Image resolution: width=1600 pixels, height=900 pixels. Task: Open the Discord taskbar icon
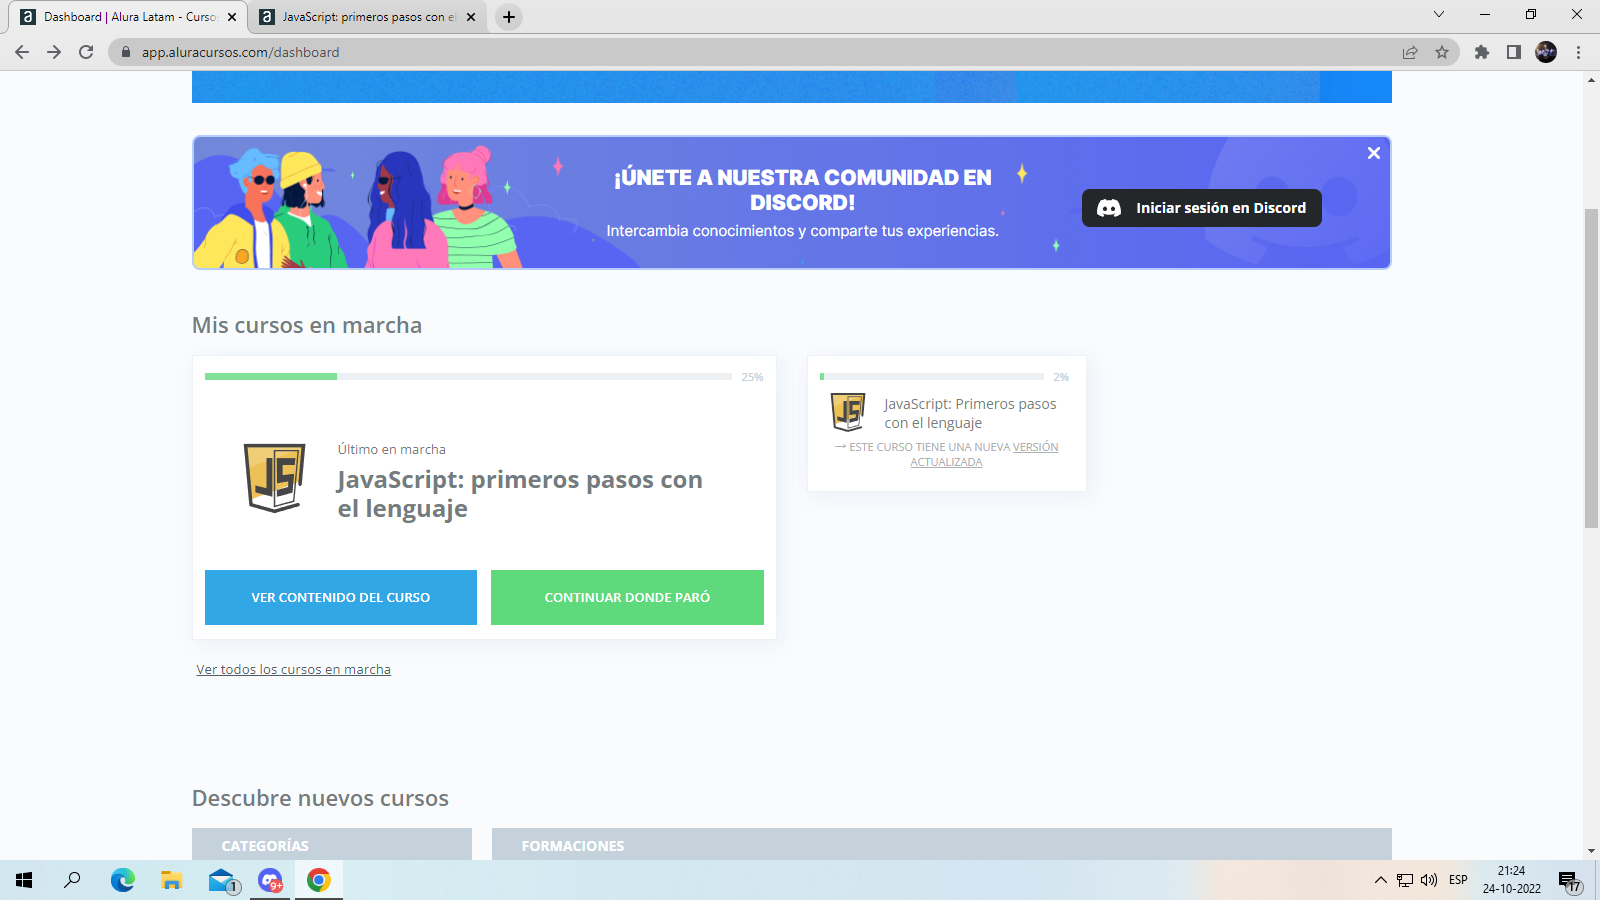270,880
